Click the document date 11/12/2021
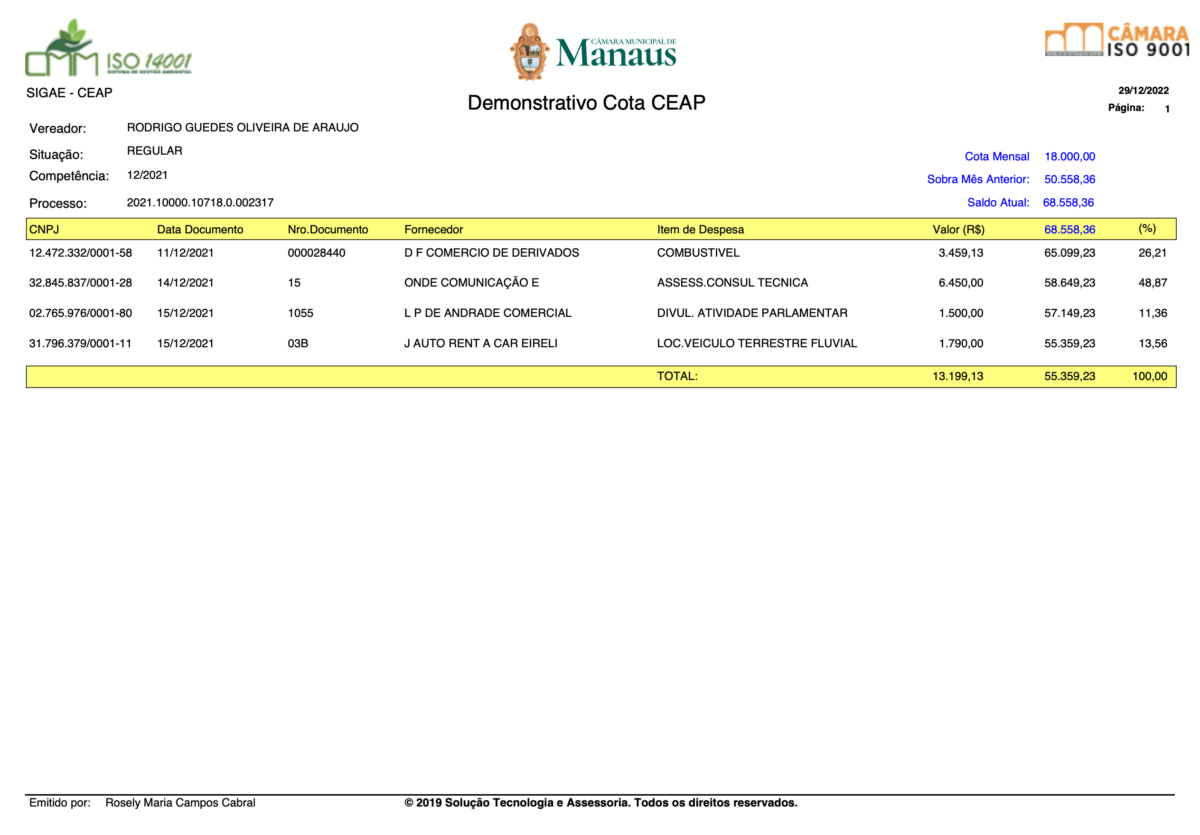The width and height of the screenshot is (1200, 835). point(186,253)
